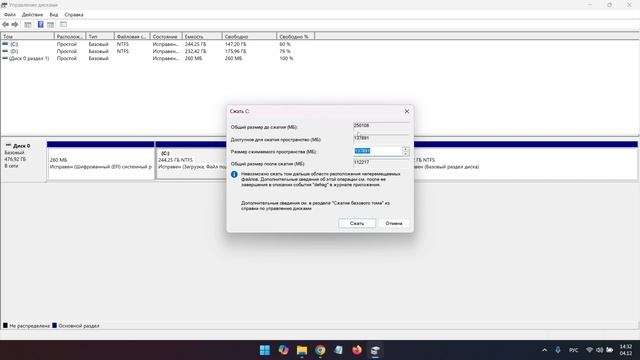Open the Вид menu
The image size is (640, 360).
click(53, 15)
